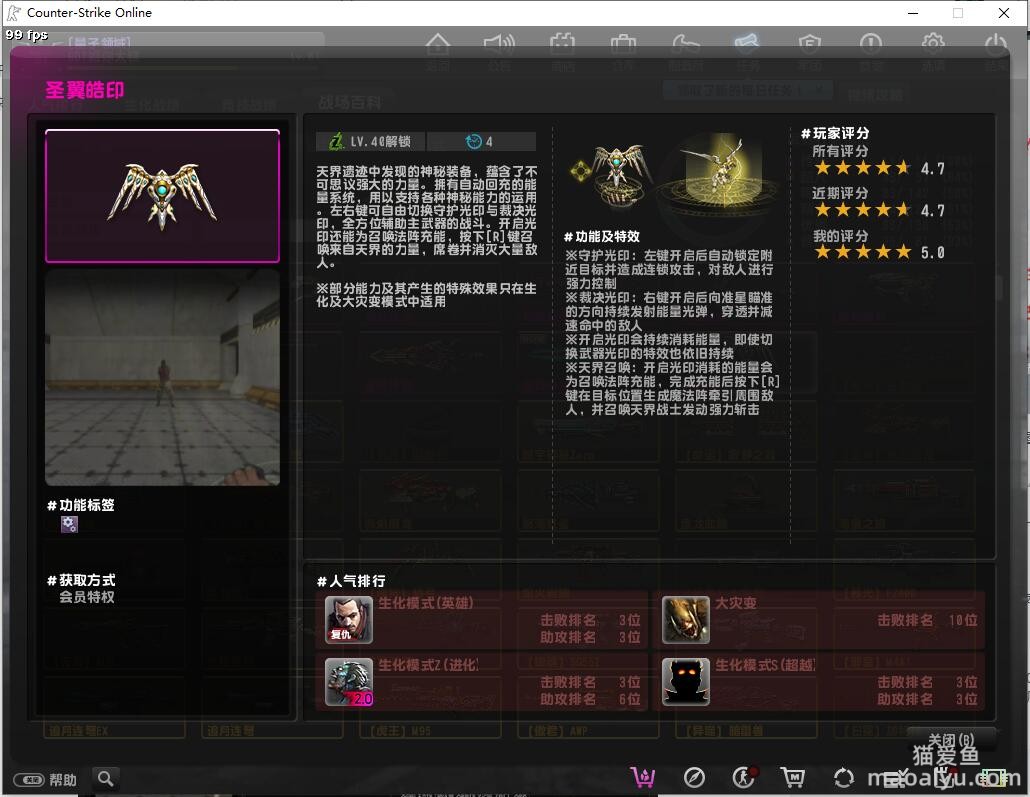The width and height of the screenshot is (1030, 797).
Task: Click the gear function tag icon
Action: (x=69, y=524)
